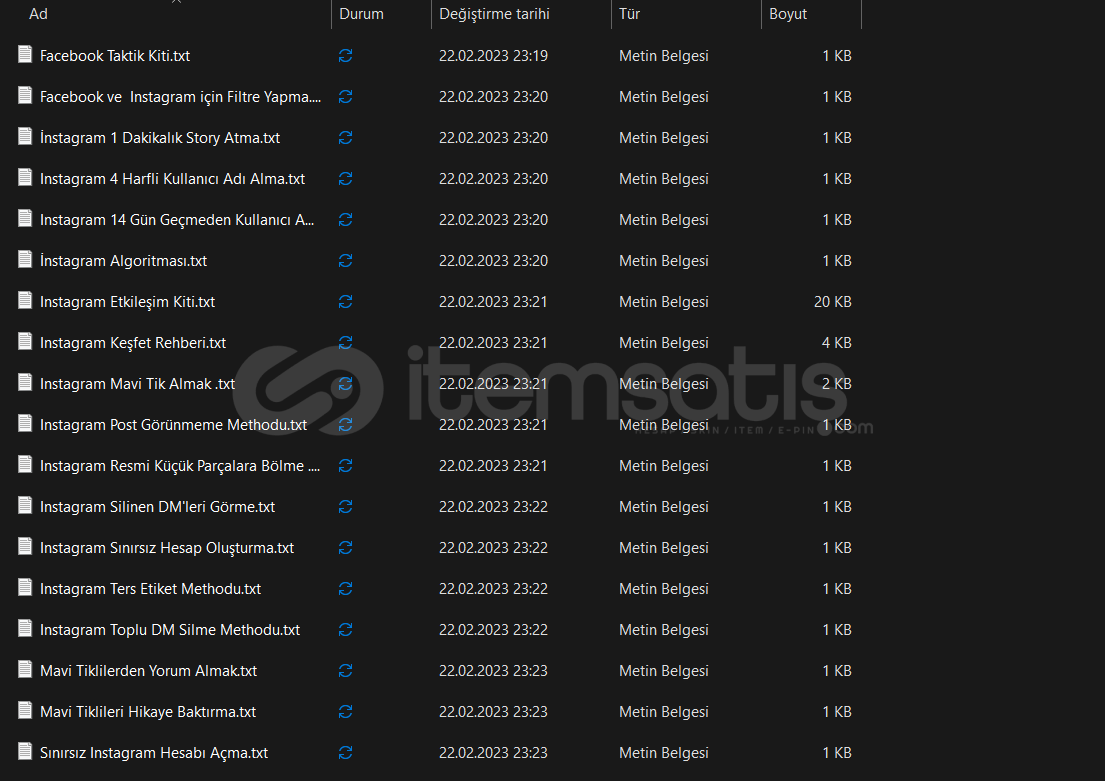Screen dimensions: 1105x781
Task: Click the file name Instagram Ters Etiket Methodu.txt
Action: point(150,589)
